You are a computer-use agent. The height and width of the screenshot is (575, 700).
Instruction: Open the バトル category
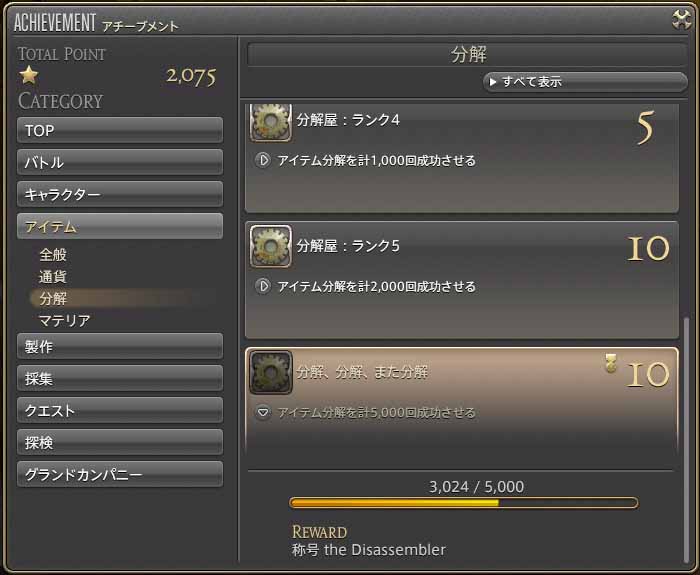120,162
